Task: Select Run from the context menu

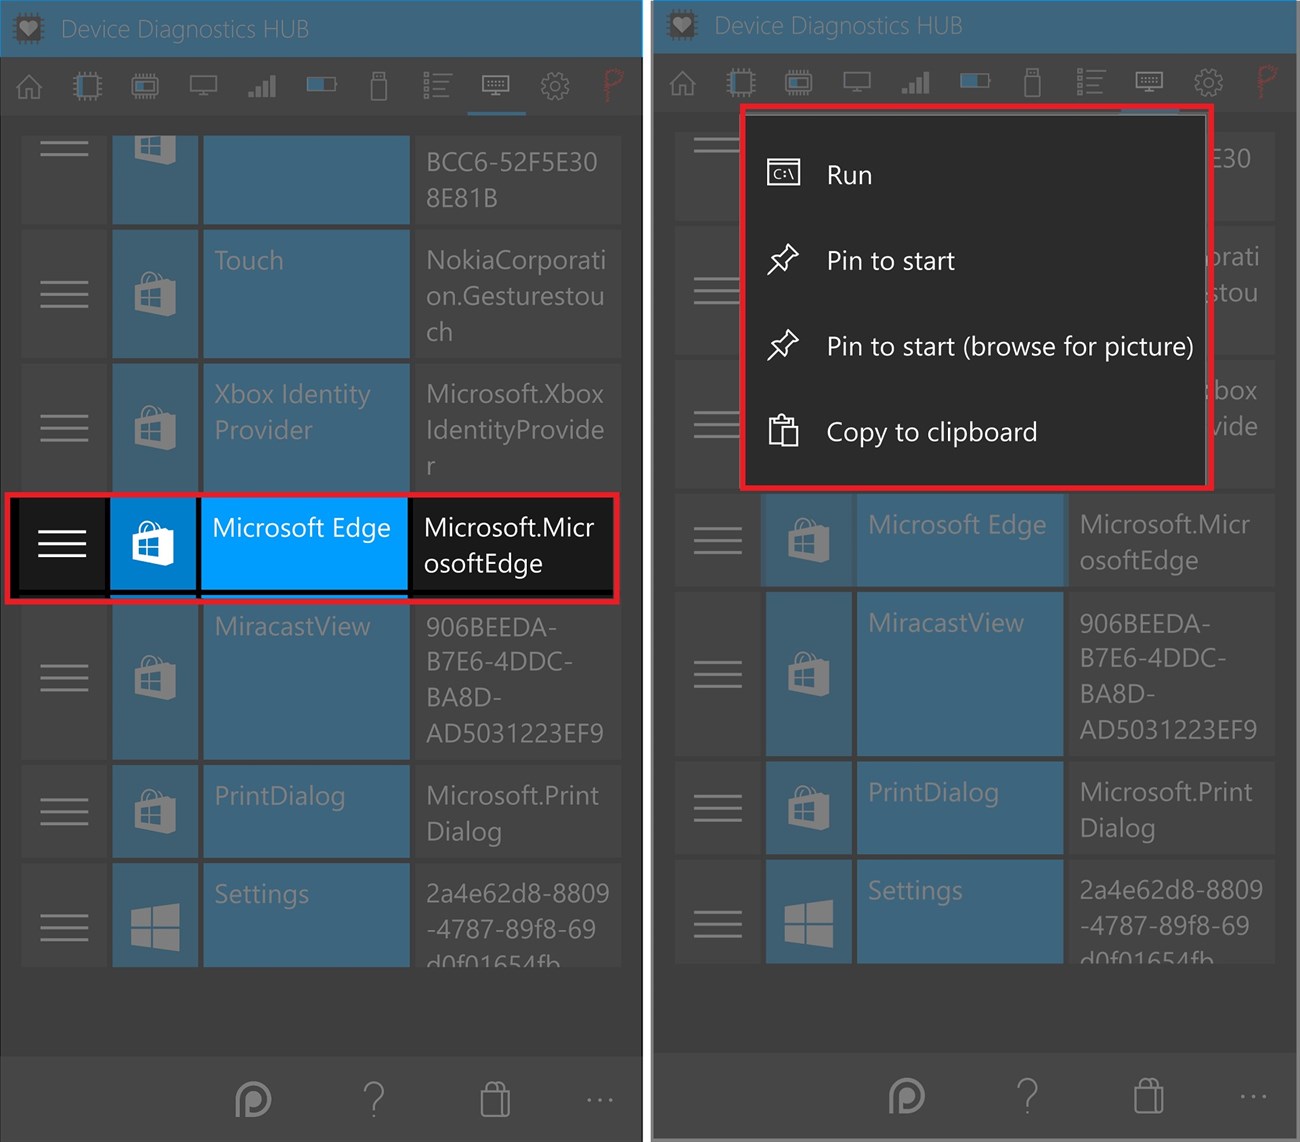Action: pyautogui.click(x=849, y=173)
